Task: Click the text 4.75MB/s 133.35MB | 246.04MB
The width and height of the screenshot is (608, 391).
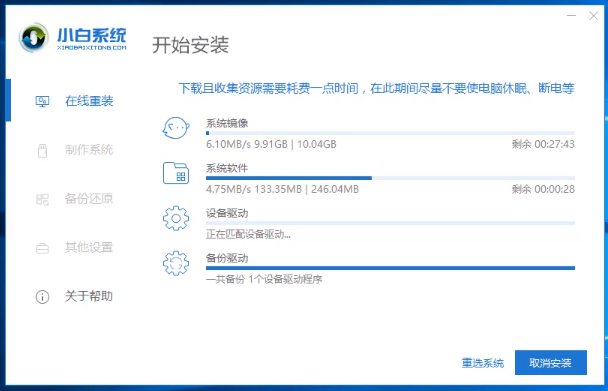Action: [282, 189]
